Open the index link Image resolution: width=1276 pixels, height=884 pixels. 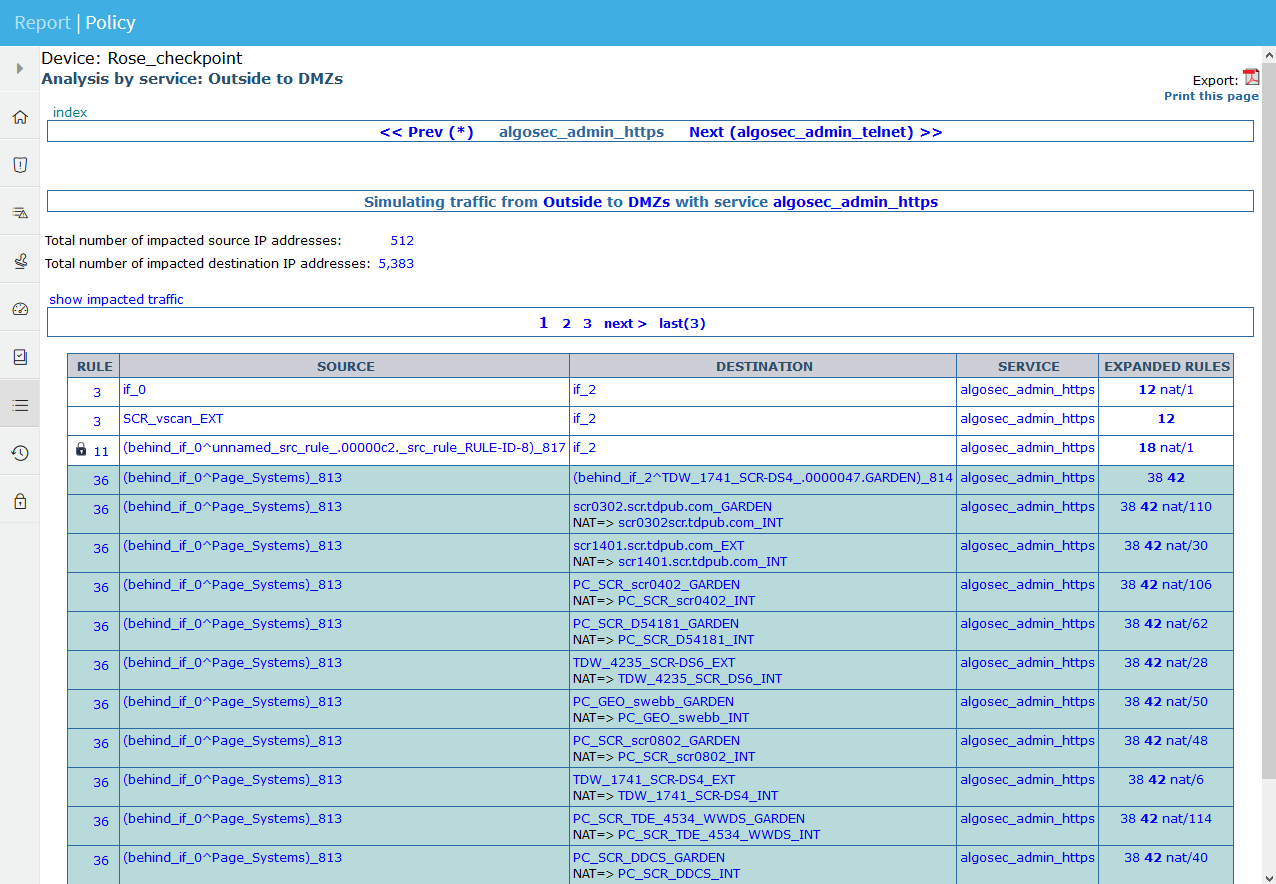pyautogui.click(x=70, y=112)
